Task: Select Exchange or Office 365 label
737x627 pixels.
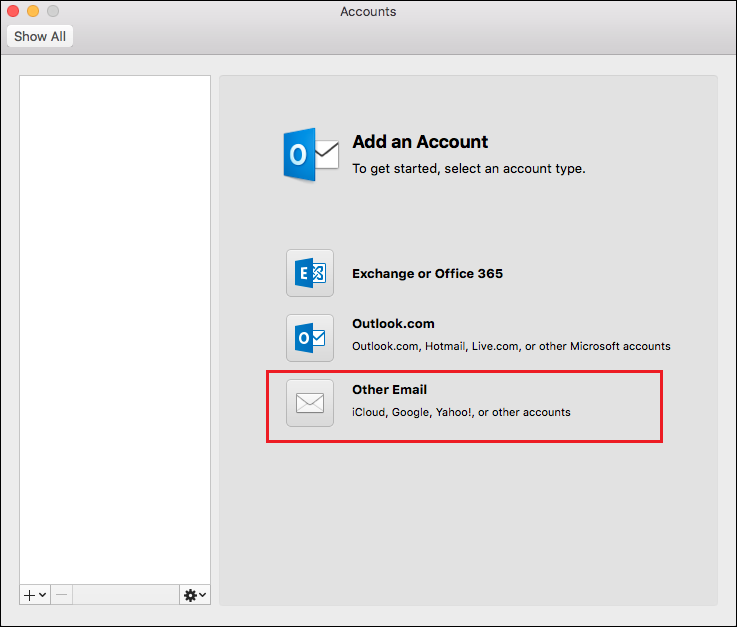Action: [x=427, y=274]
